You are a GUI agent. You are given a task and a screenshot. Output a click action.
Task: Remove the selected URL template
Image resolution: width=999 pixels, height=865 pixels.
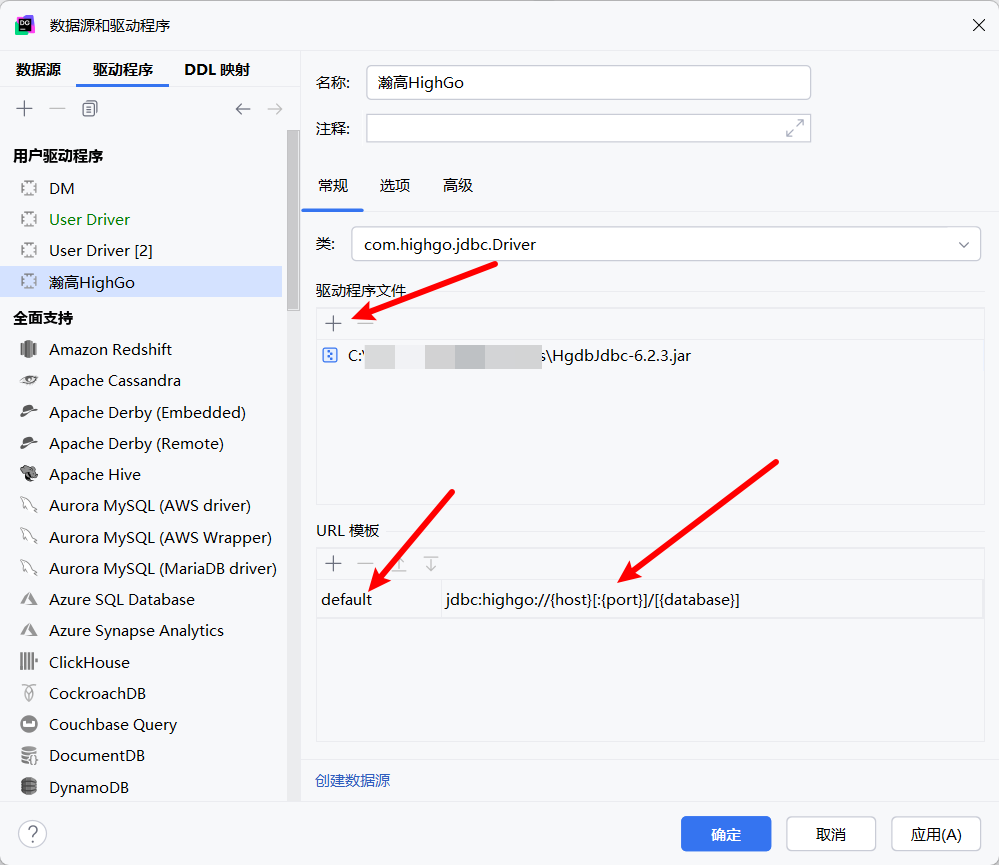click(x=365, y=563)
